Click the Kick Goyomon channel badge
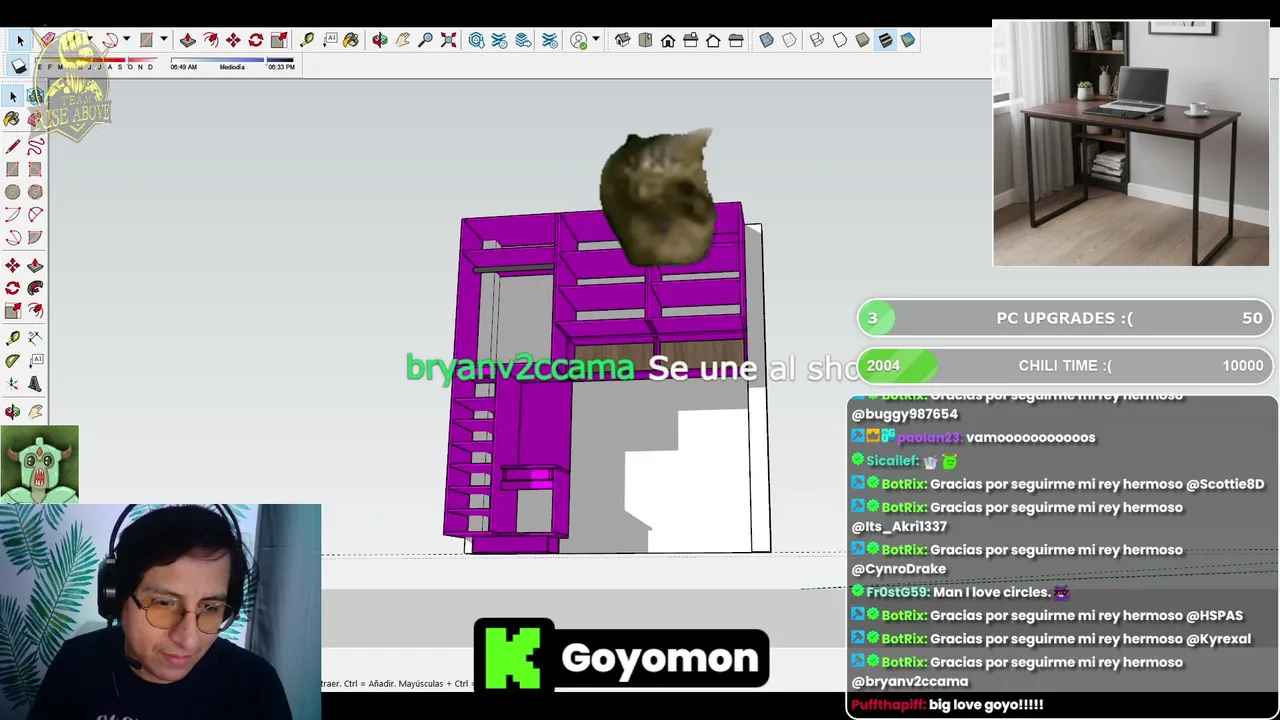 pos(621,656)
